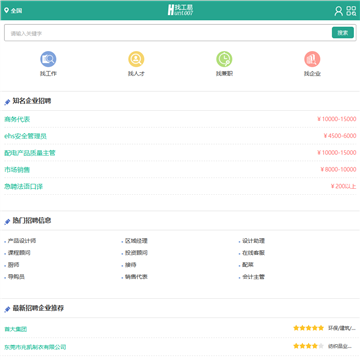360x360 pixels.
Task: Click the ￥200以上 salary text
Action: point(343,186)
